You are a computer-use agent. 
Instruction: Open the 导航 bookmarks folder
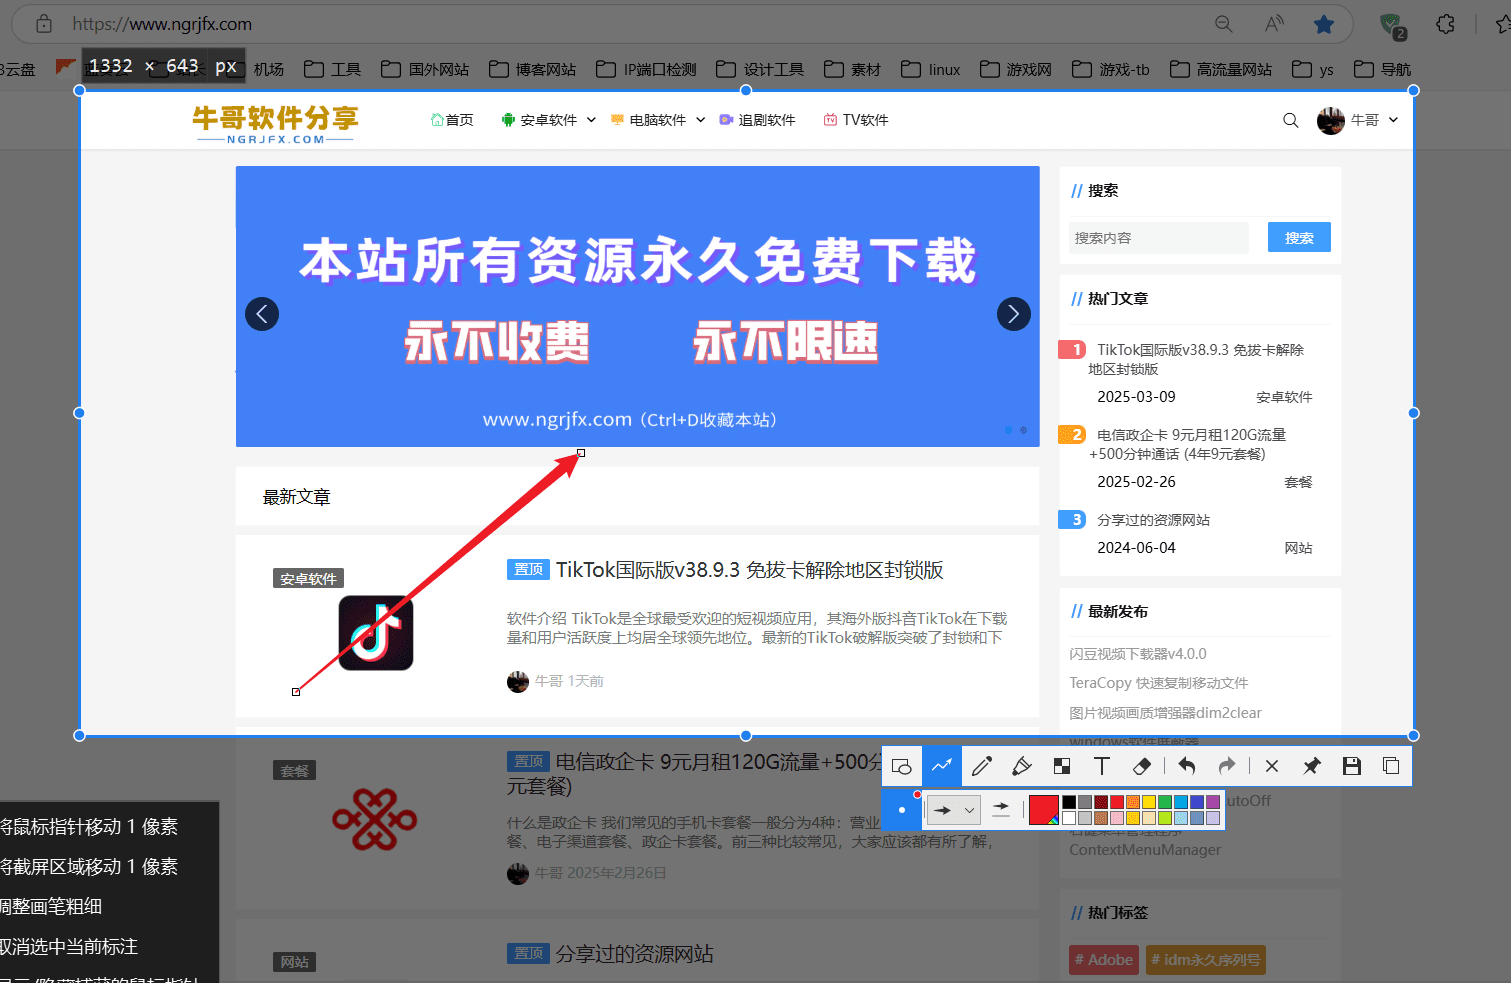(x=1382, y=69)
